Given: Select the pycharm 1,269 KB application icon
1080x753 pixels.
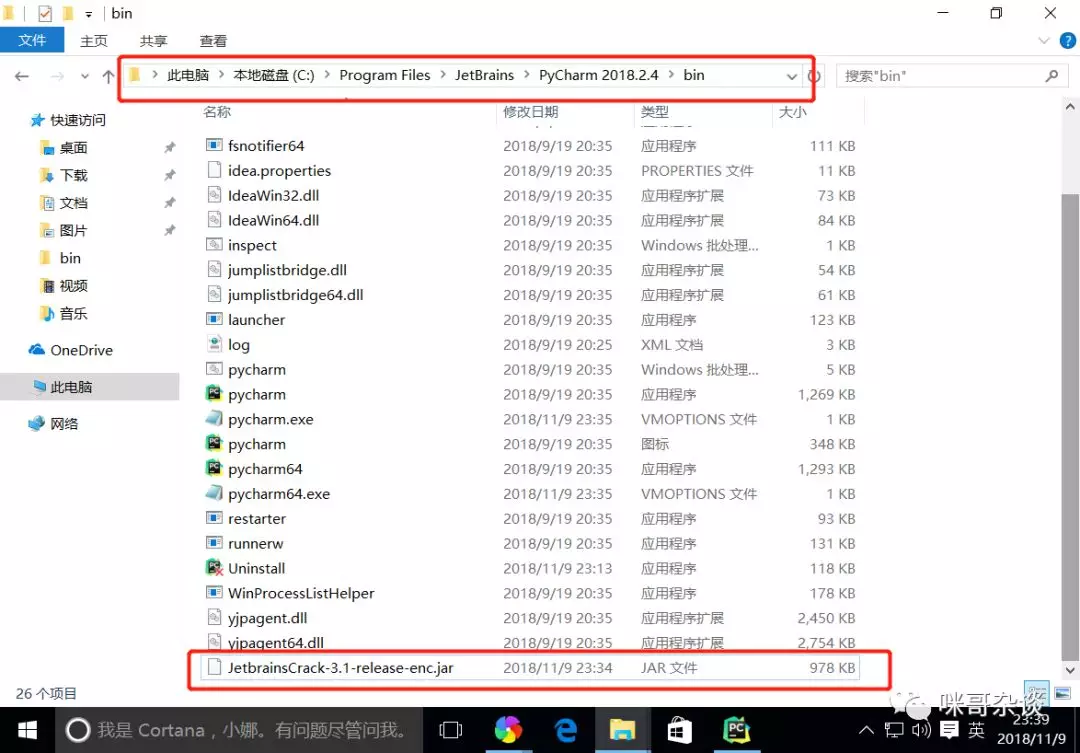Looking at the screenshot, I should (214, 393).
